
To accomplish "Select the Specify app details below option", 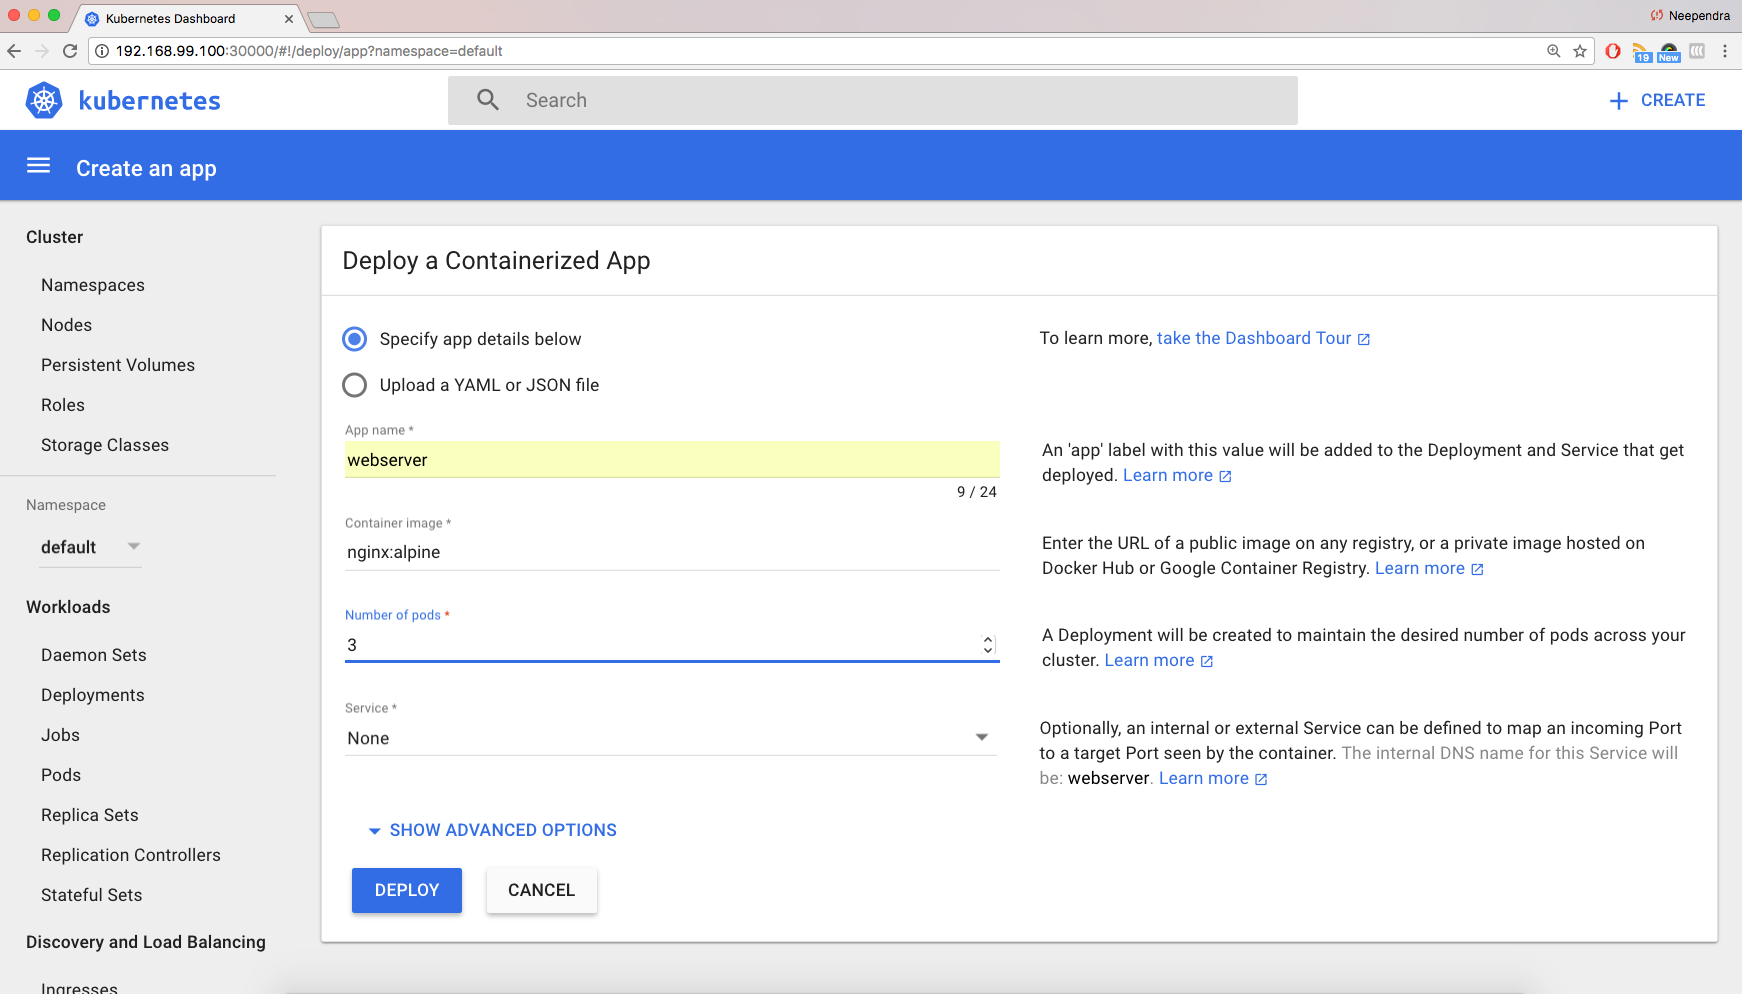I will click(x=354, y=339).
